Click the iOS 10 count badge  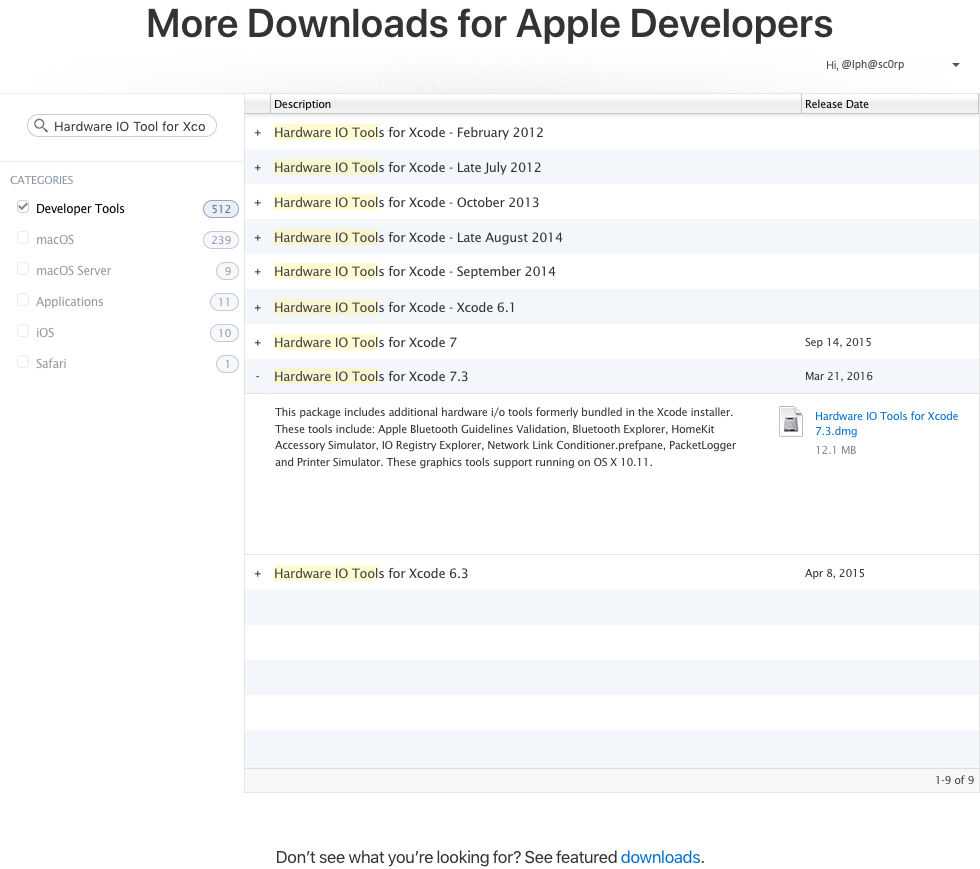pyautogui.click(x=224, y=333)
